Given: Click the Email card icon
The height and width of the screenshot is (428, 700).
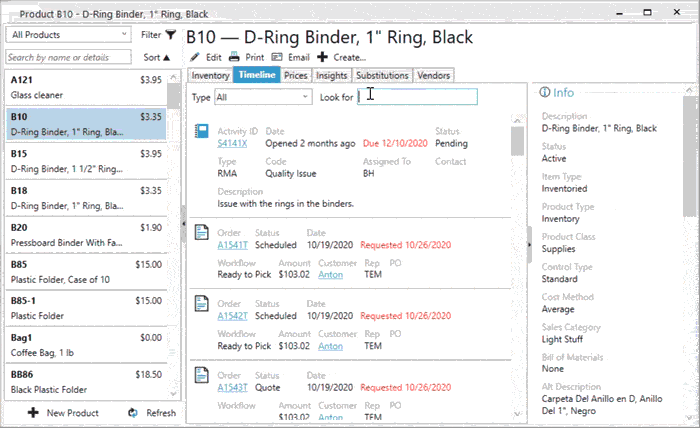Looking at the screenshot, I should click(277, 57).
